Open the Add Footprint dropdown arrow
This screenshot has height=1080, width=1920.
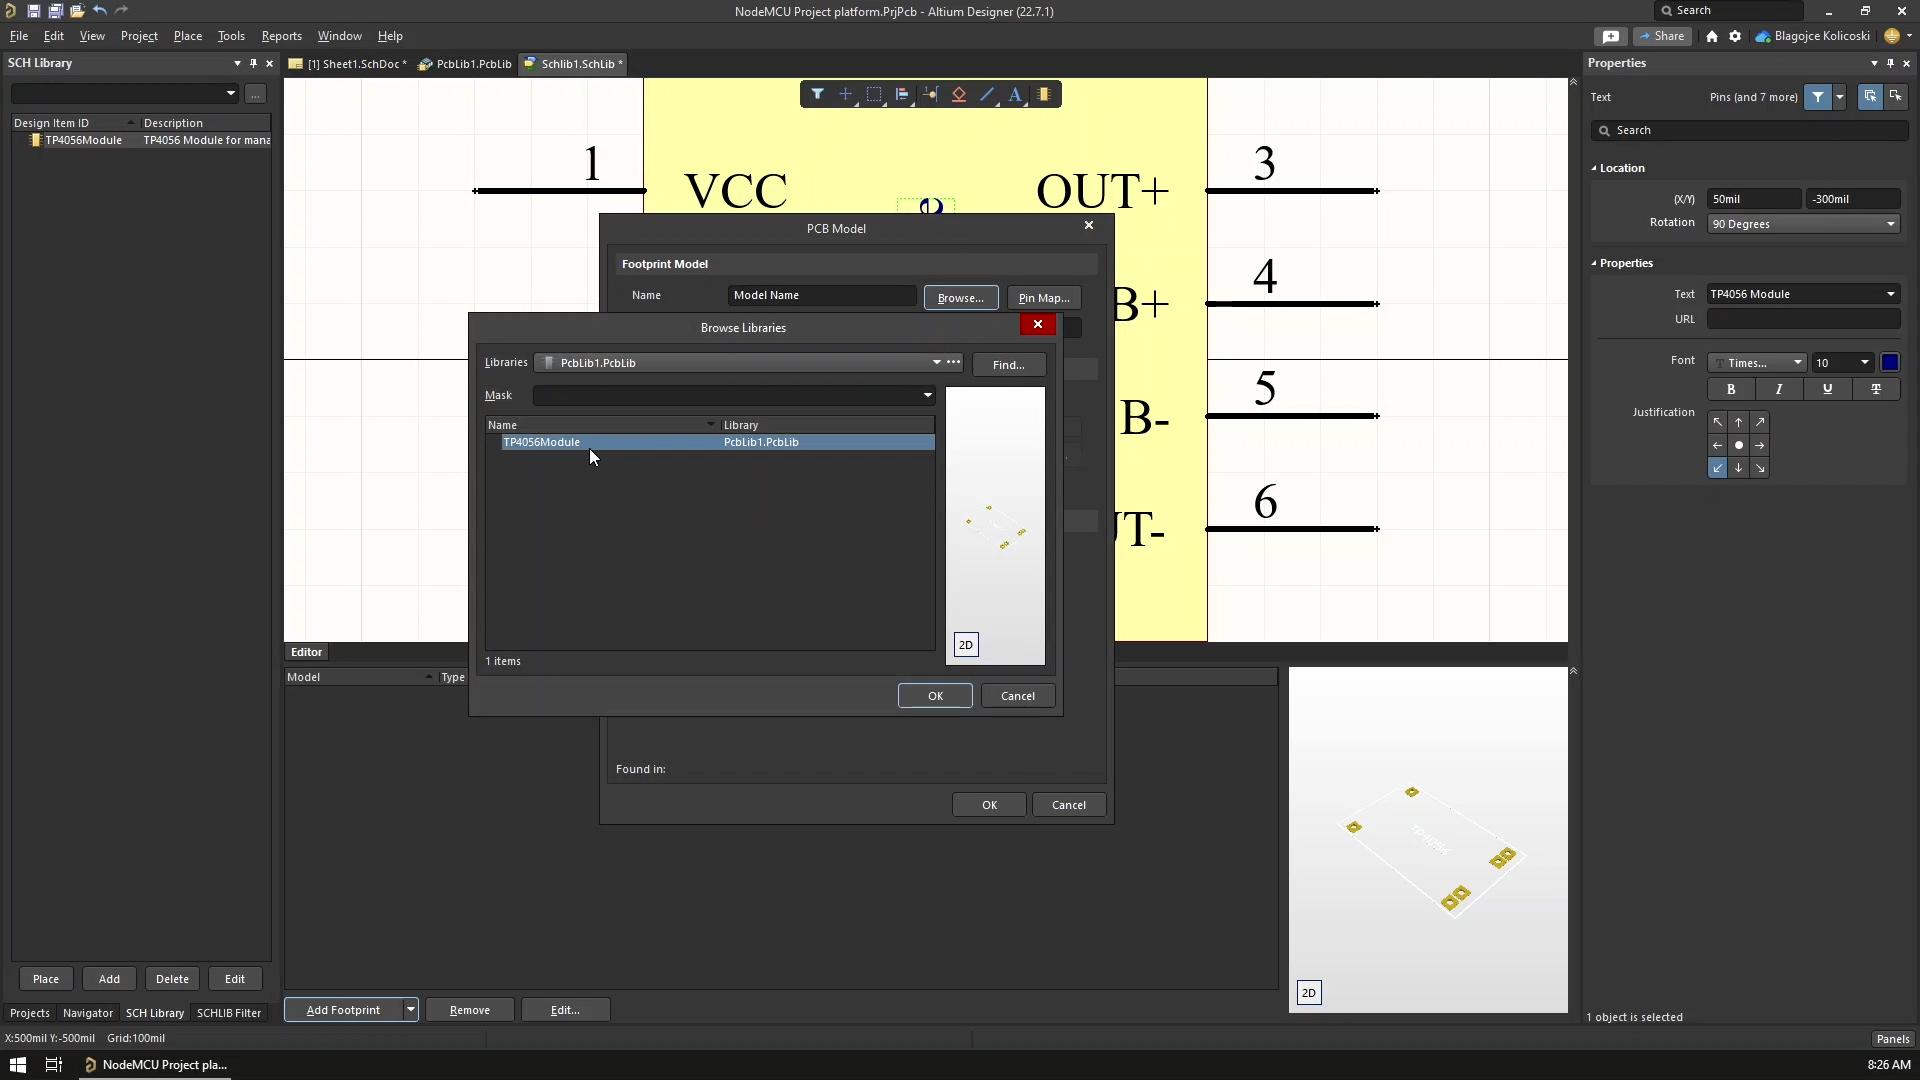(410, 1010)
